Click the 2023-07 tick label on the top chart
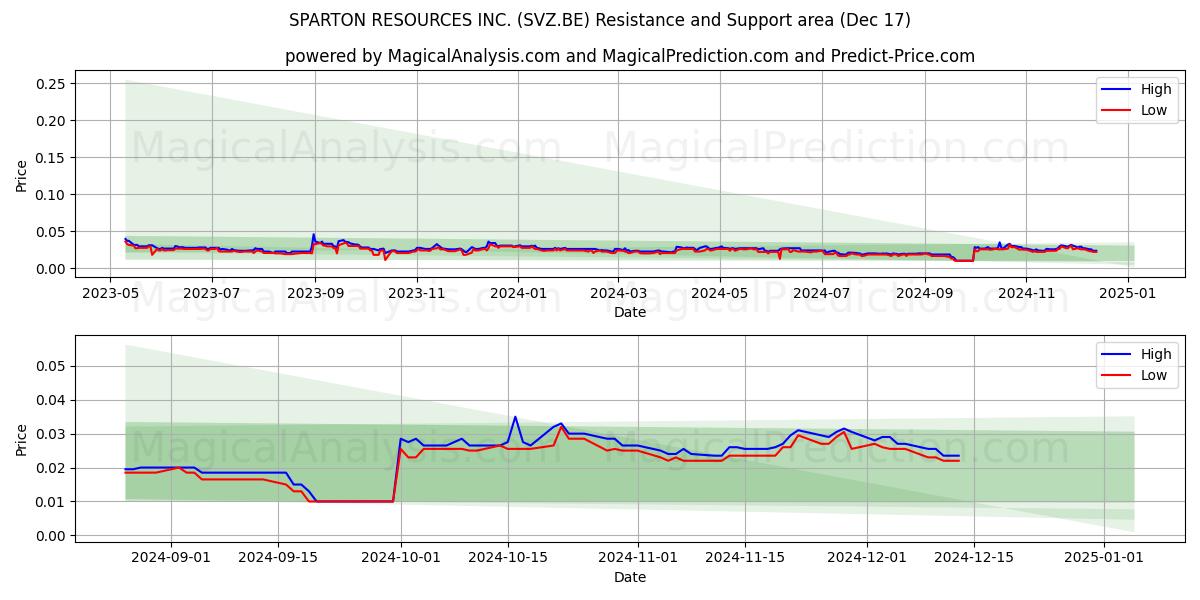The width and height of the screenshot is (1200, 600). [213, 293]
